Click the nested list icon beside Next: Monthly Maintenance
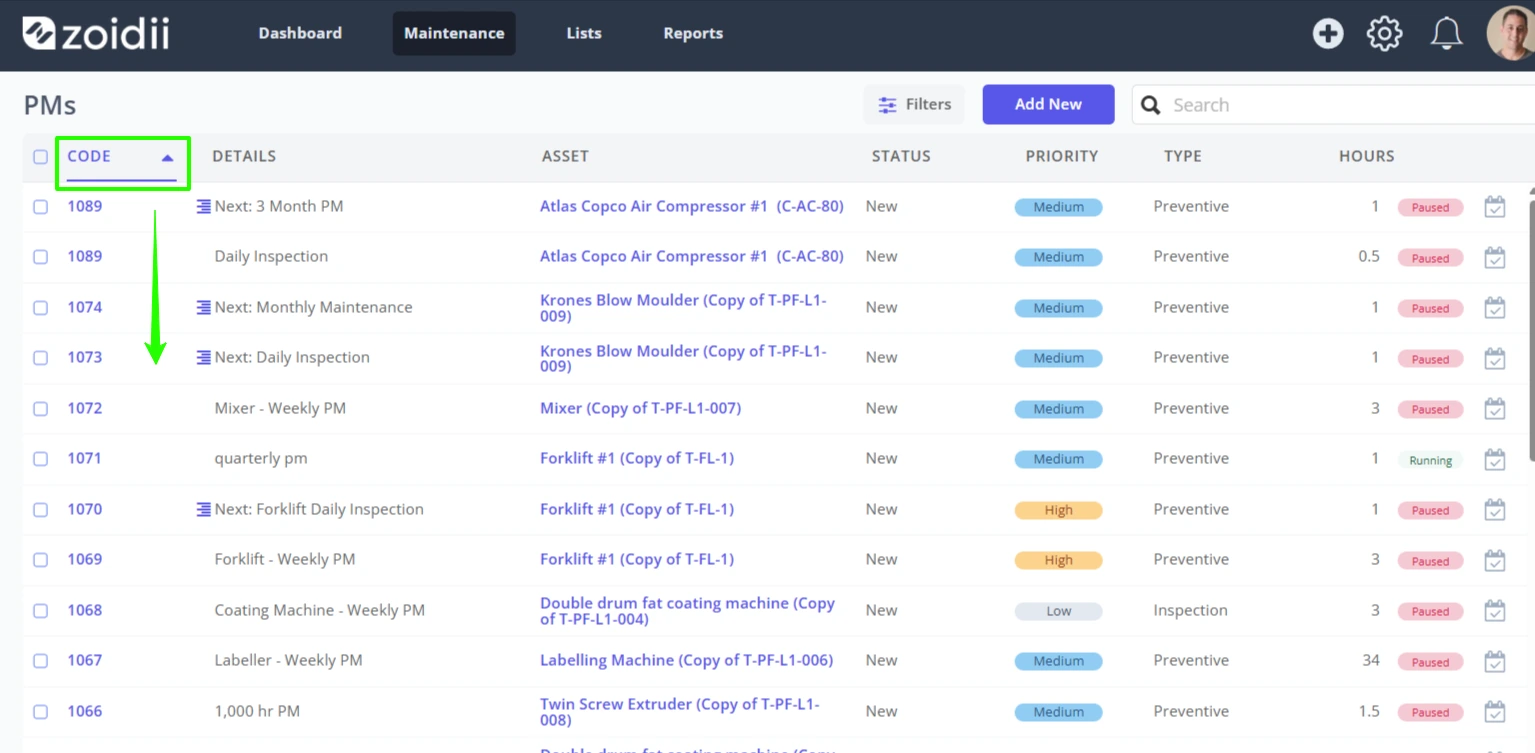Viewport: 1535px width, 753px height. click(203, 307)
